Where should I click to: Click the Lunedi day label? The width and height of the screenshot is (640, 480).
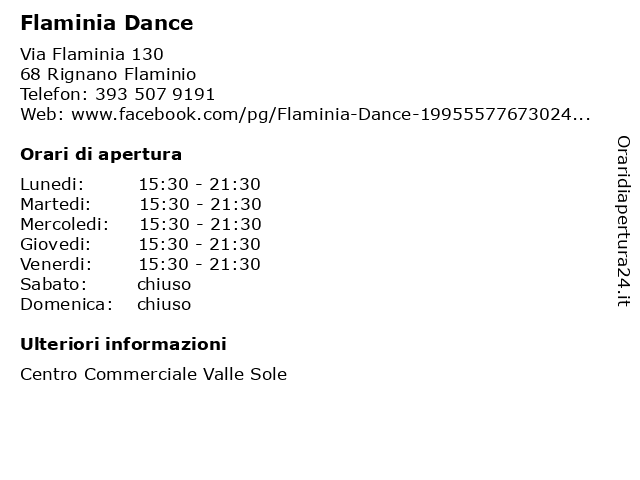pos(52,184)
